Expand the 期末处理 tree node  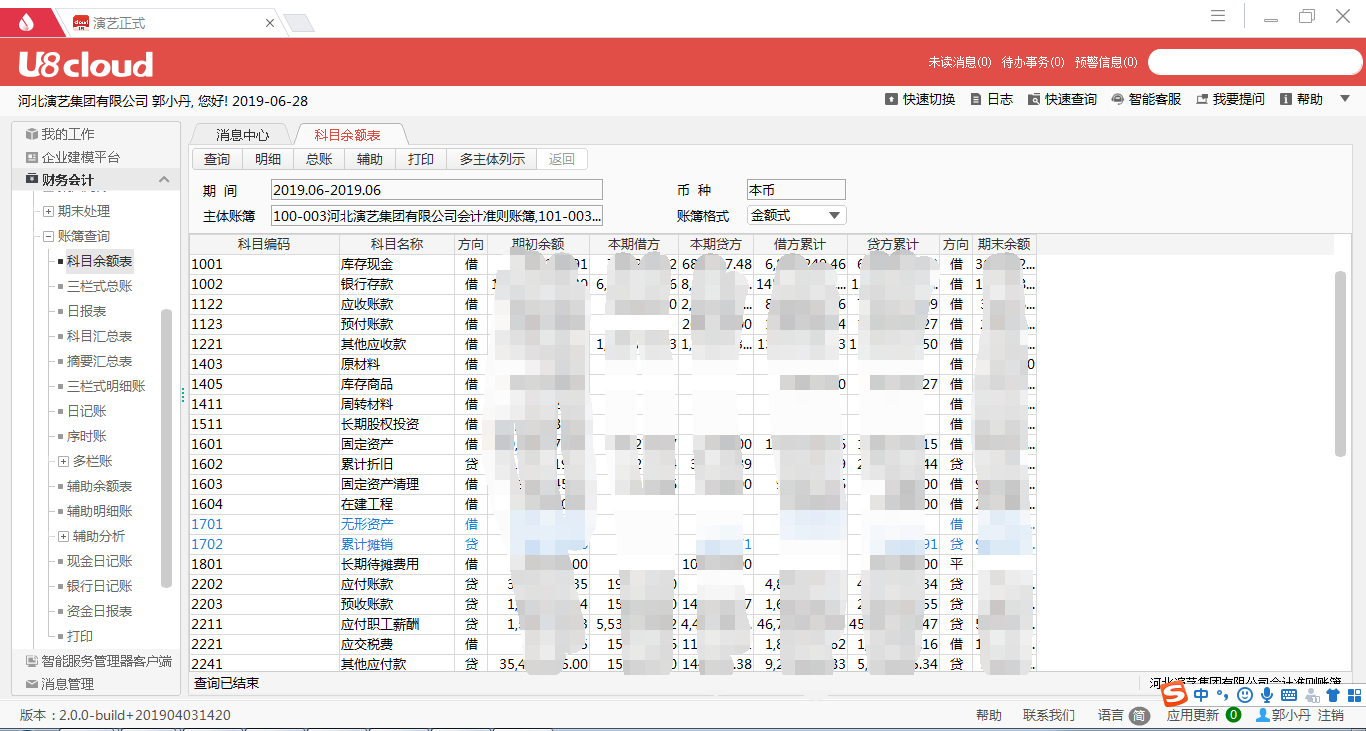coord(48,211)
